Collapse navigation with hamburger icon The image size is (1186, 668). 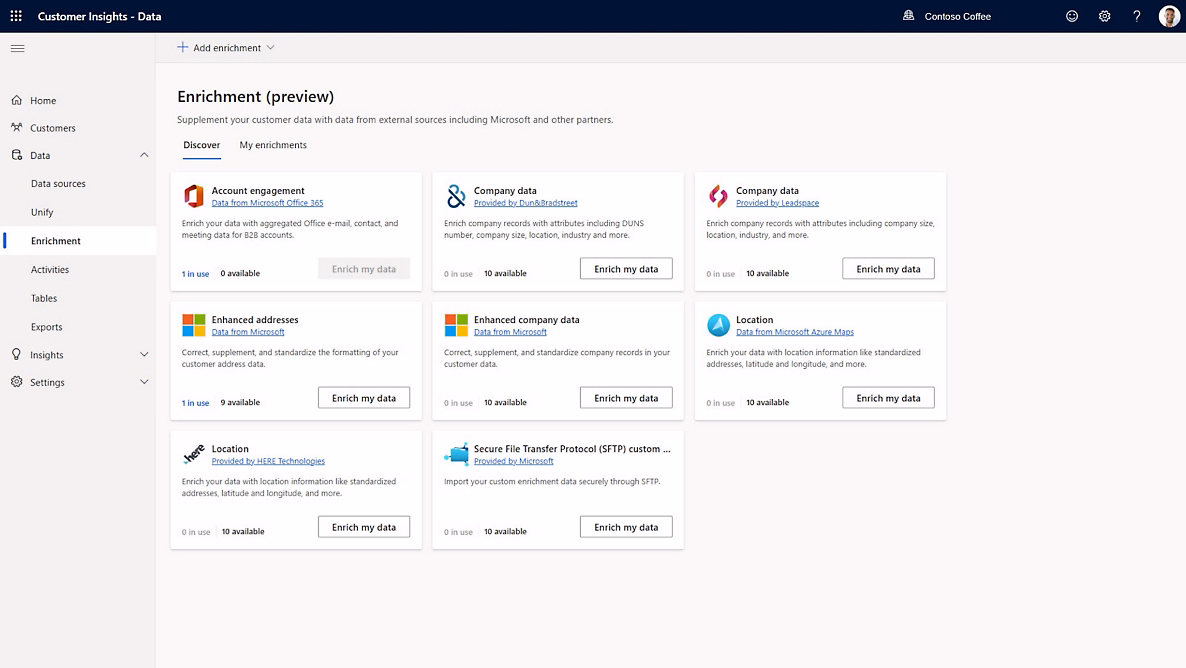17,48
